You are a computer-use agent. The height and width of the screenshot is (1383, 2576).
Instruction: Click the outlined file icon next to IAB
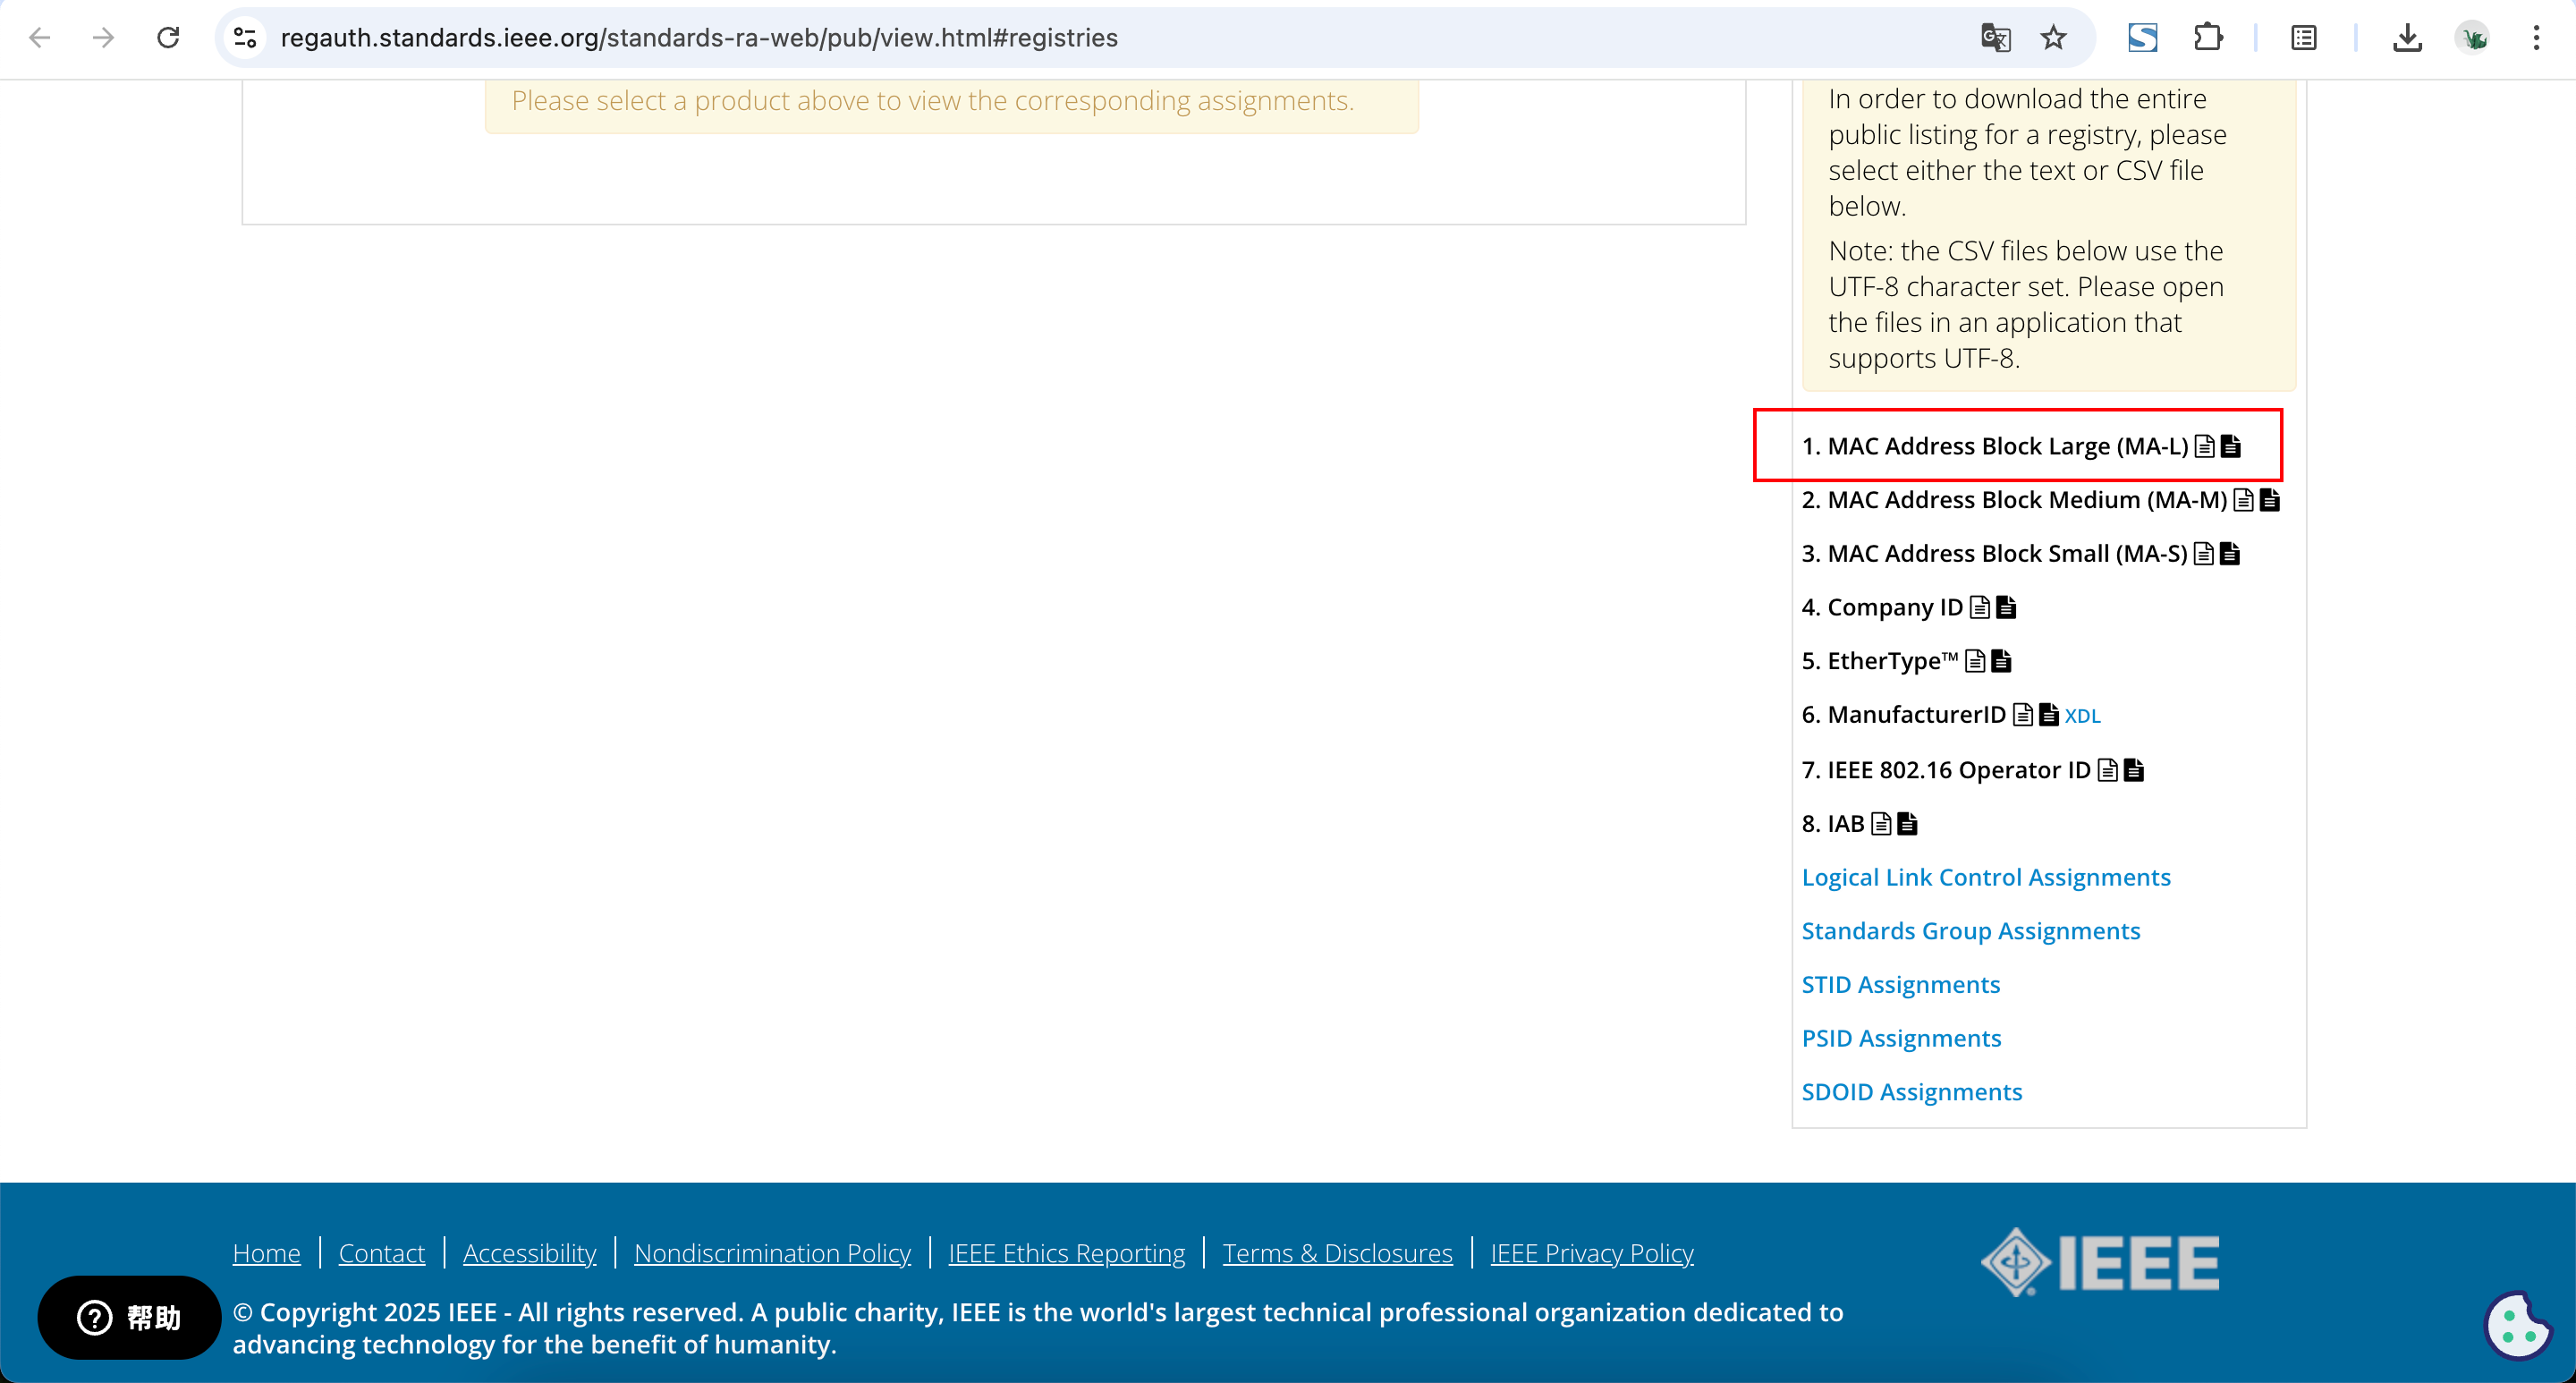point(1881,824)
